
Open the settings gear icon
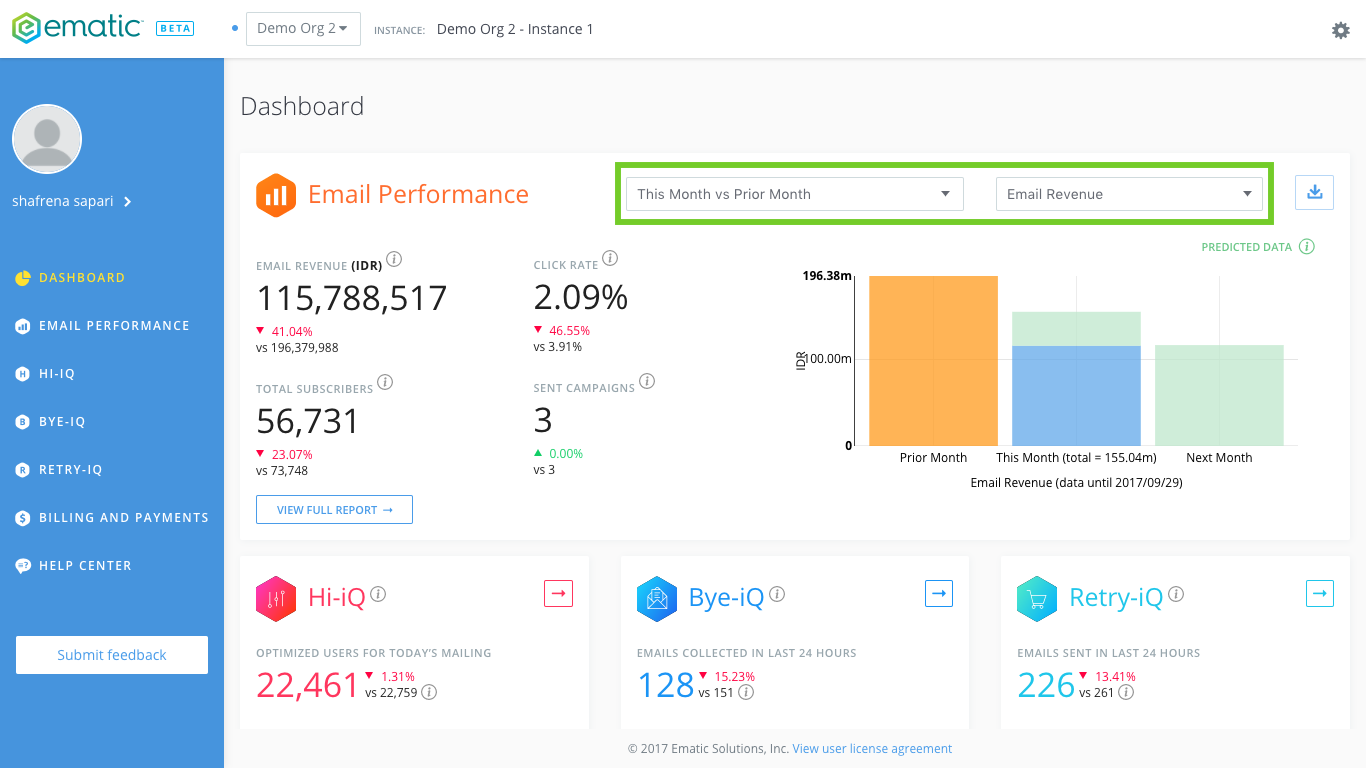pyautogui.click(x=1341, y=30)
